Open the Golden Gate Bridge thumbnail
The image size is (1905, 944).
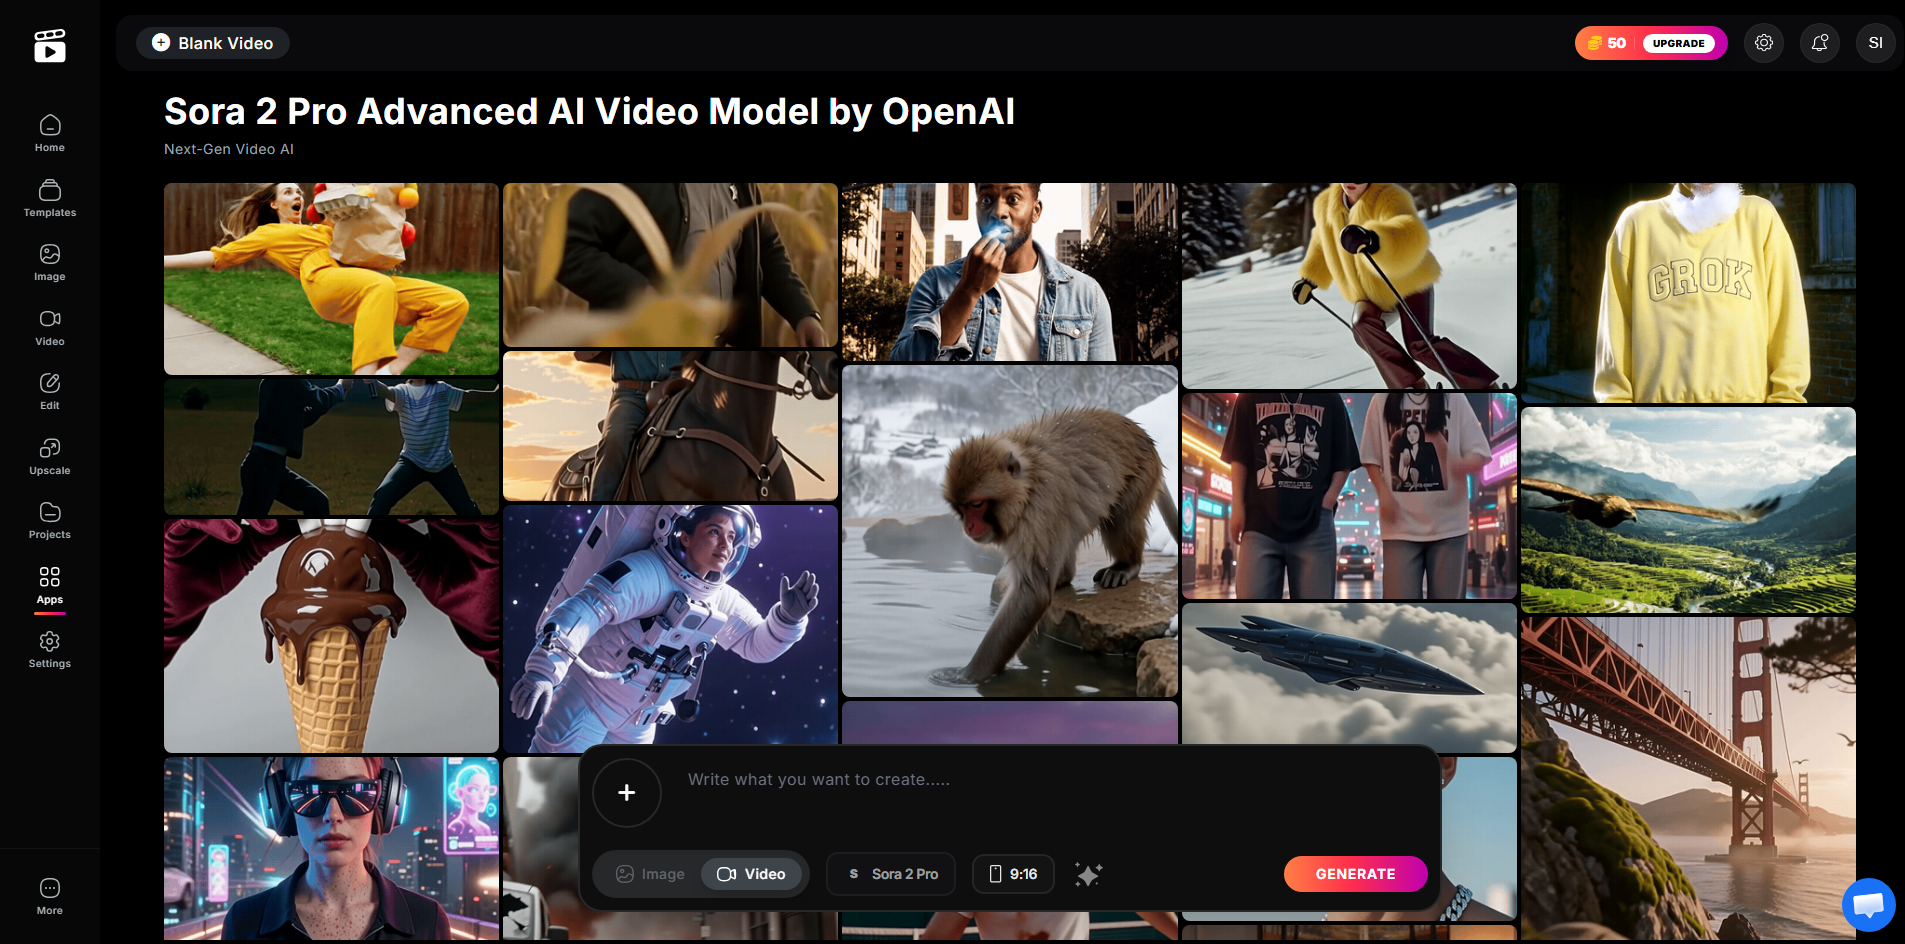(1688, 778)
